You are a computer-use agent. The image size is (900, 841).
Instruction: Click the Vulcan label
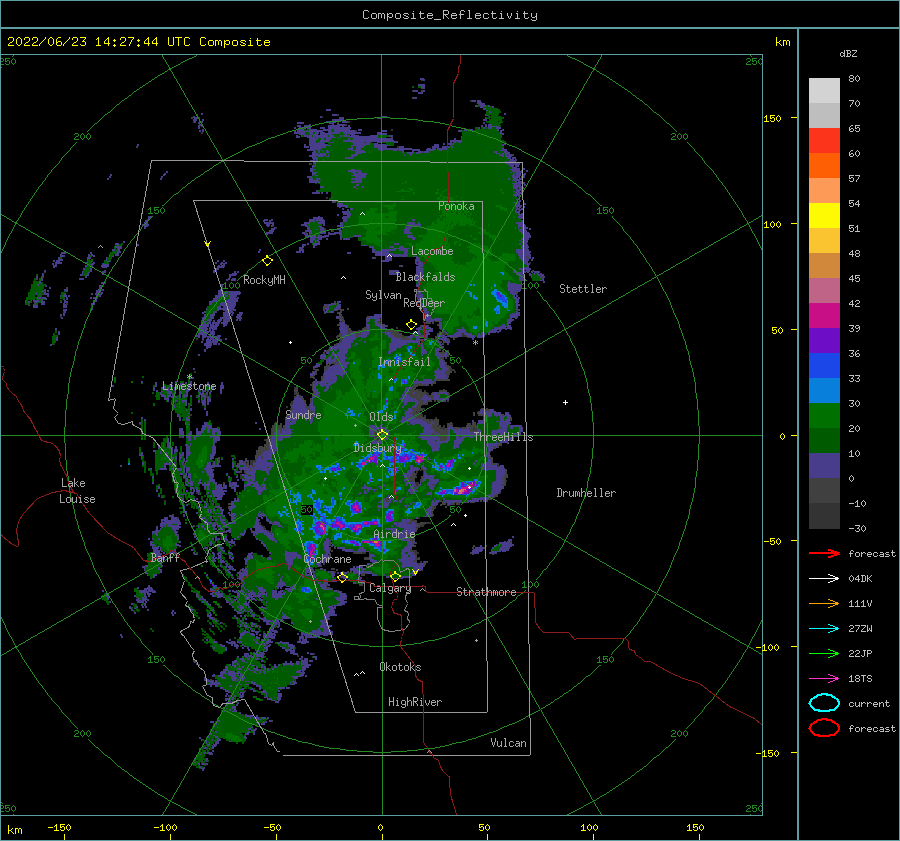click(508, 743)
